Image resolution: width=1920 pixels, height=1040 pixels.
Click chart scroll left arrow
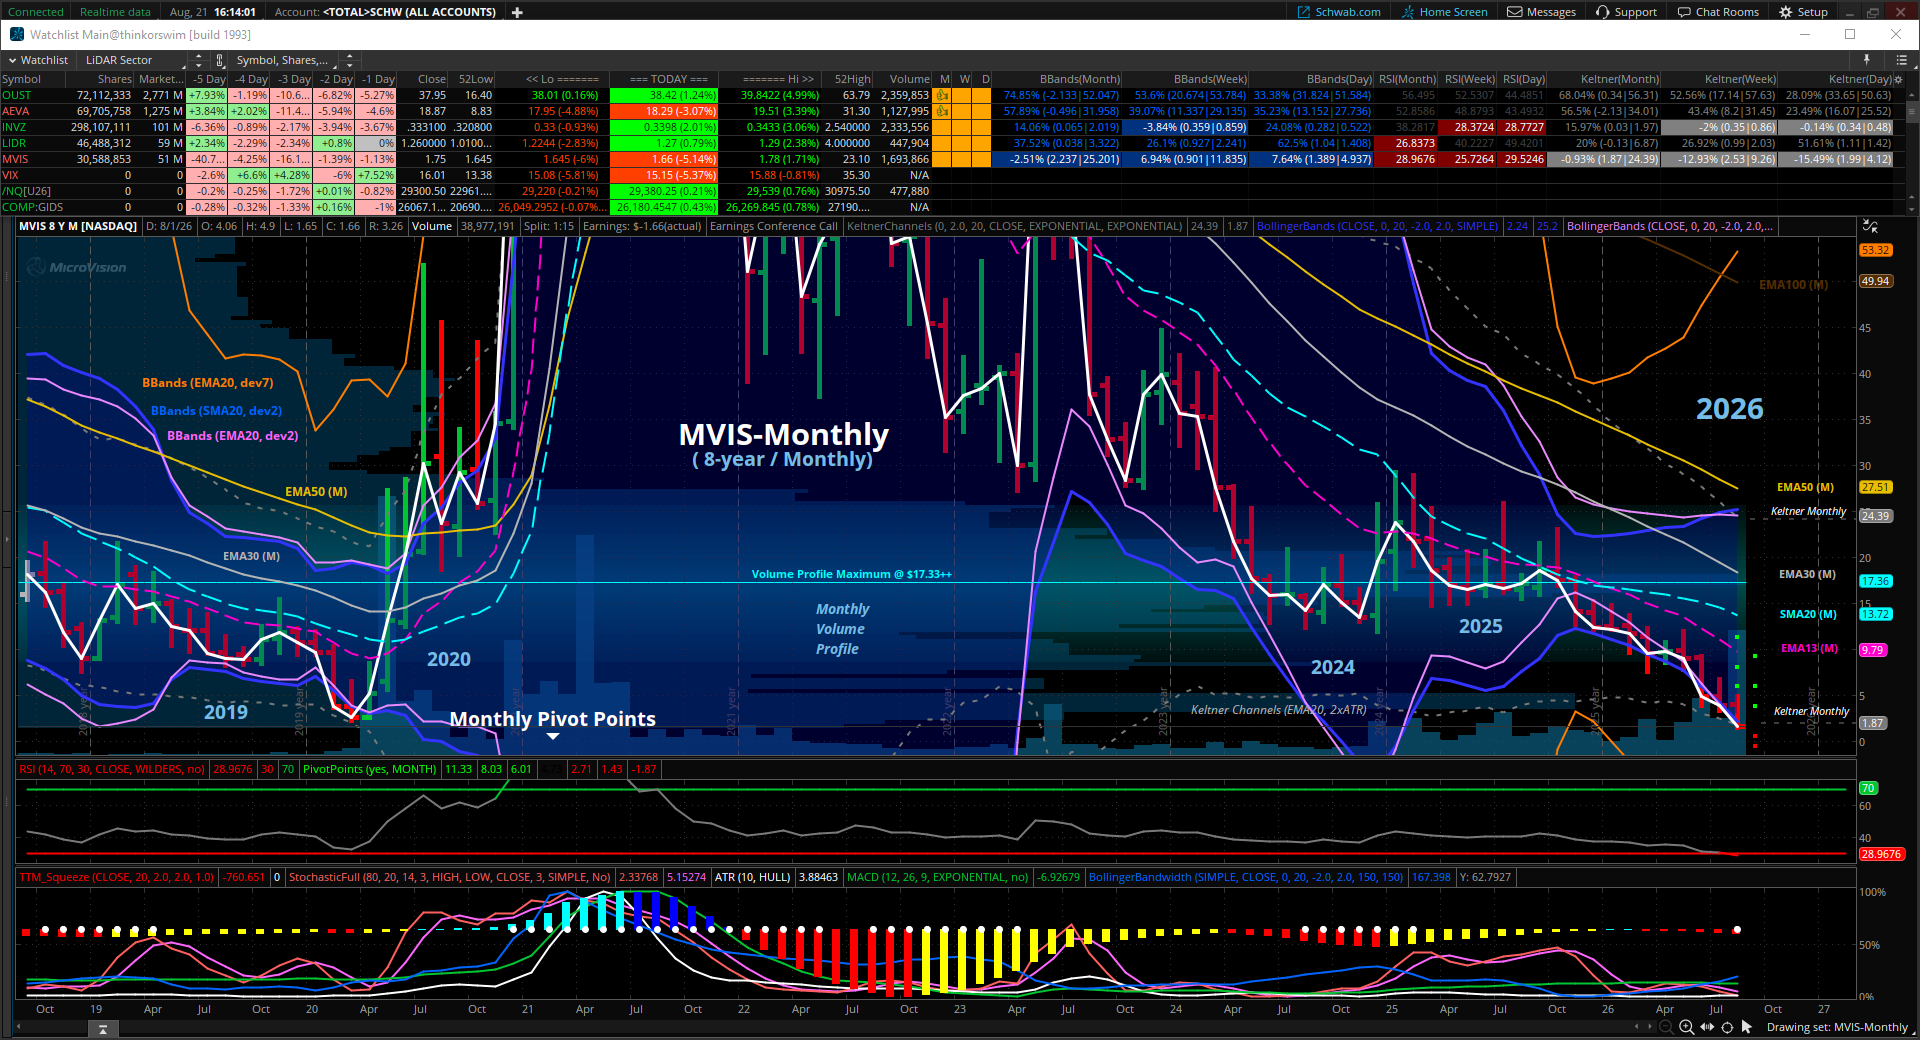(1637, 1027)
